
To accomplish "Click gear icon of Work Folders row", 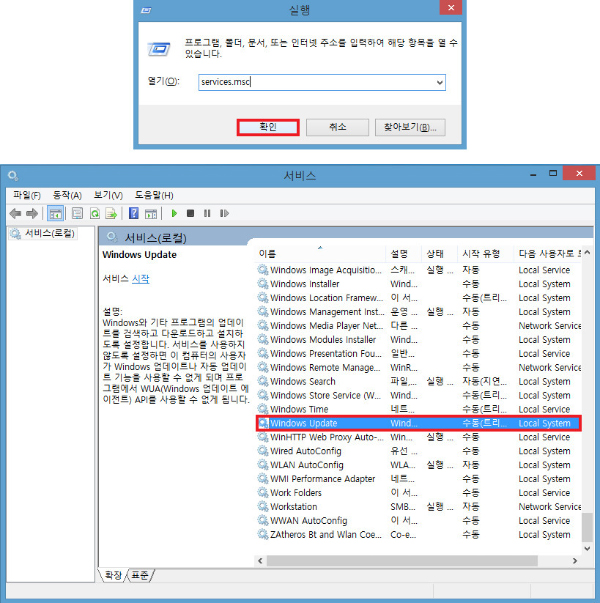I will (x=263, y=493).
